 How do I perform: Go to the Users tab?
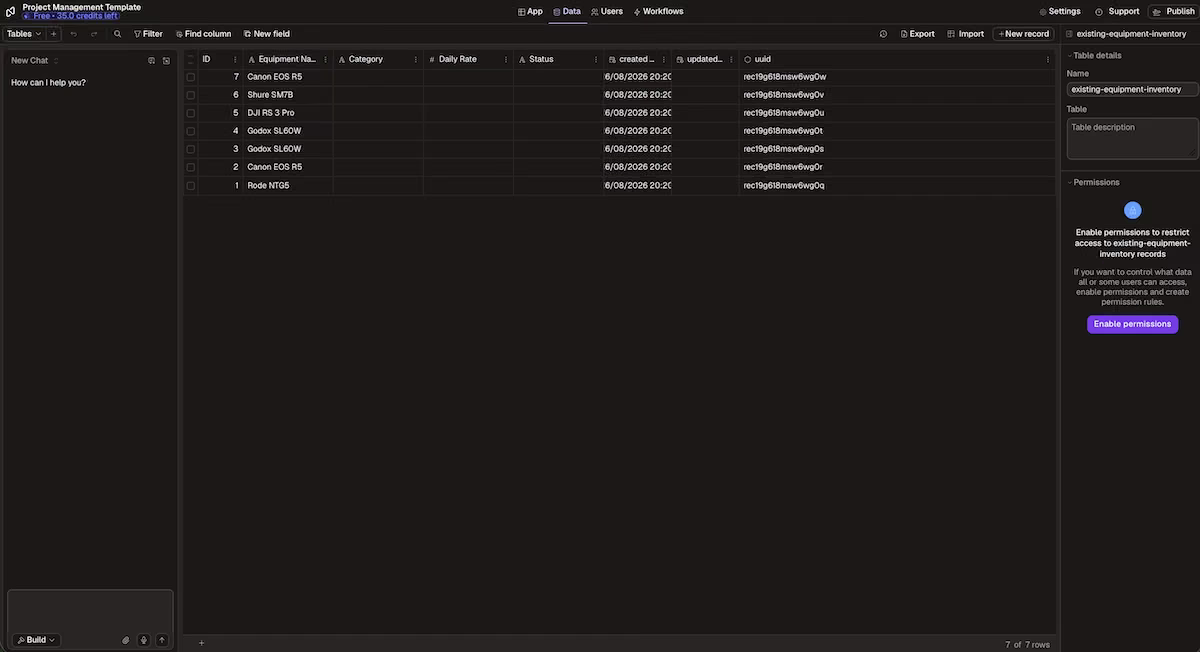(607, 12)
